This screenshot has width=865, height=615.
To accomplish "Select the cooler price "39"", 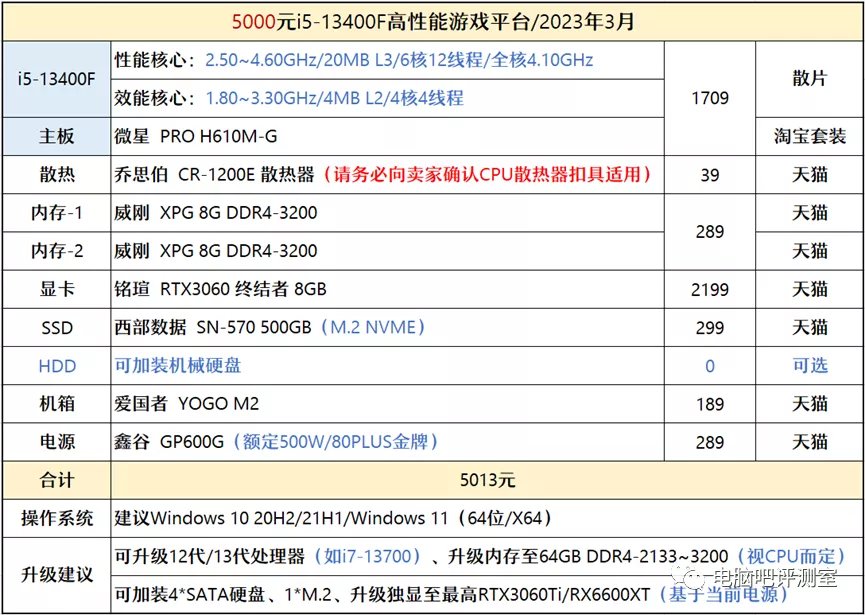I will coord(709,175).
